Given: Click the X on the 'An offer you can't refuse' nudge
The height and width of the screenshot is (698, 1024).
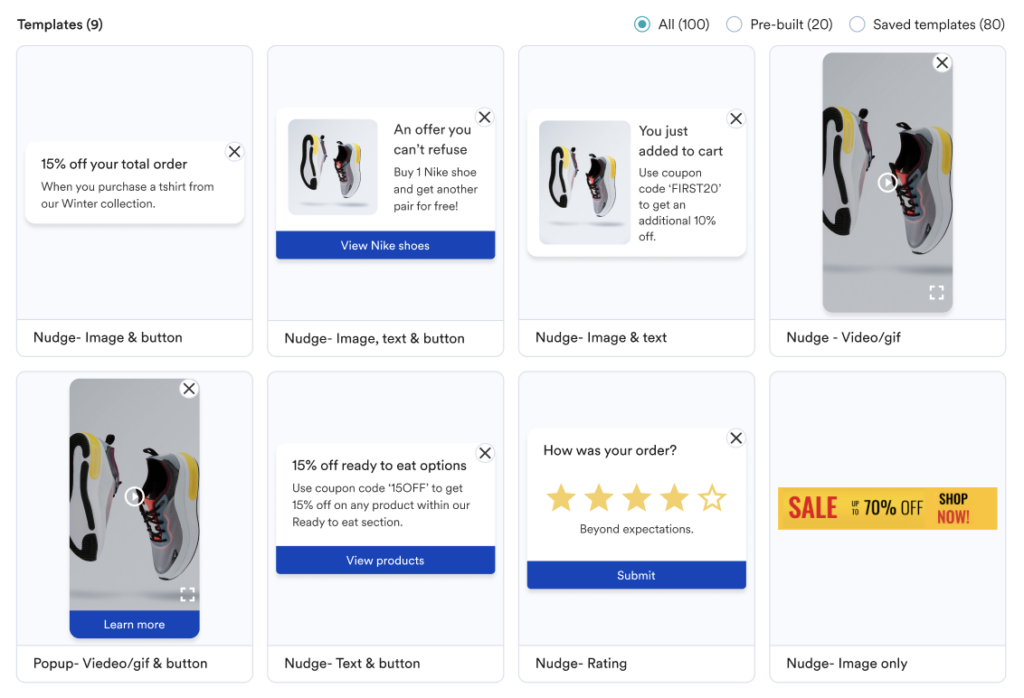Looking at the screenshot, I should coord(485,117).
